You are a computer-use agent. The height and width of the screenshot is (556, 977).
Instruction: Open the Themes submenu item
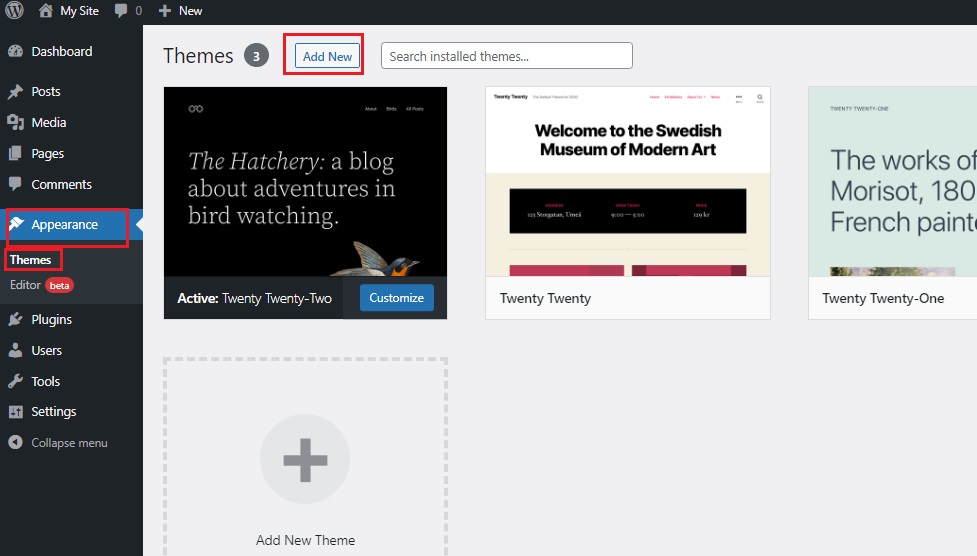click(x=30, y=260)
